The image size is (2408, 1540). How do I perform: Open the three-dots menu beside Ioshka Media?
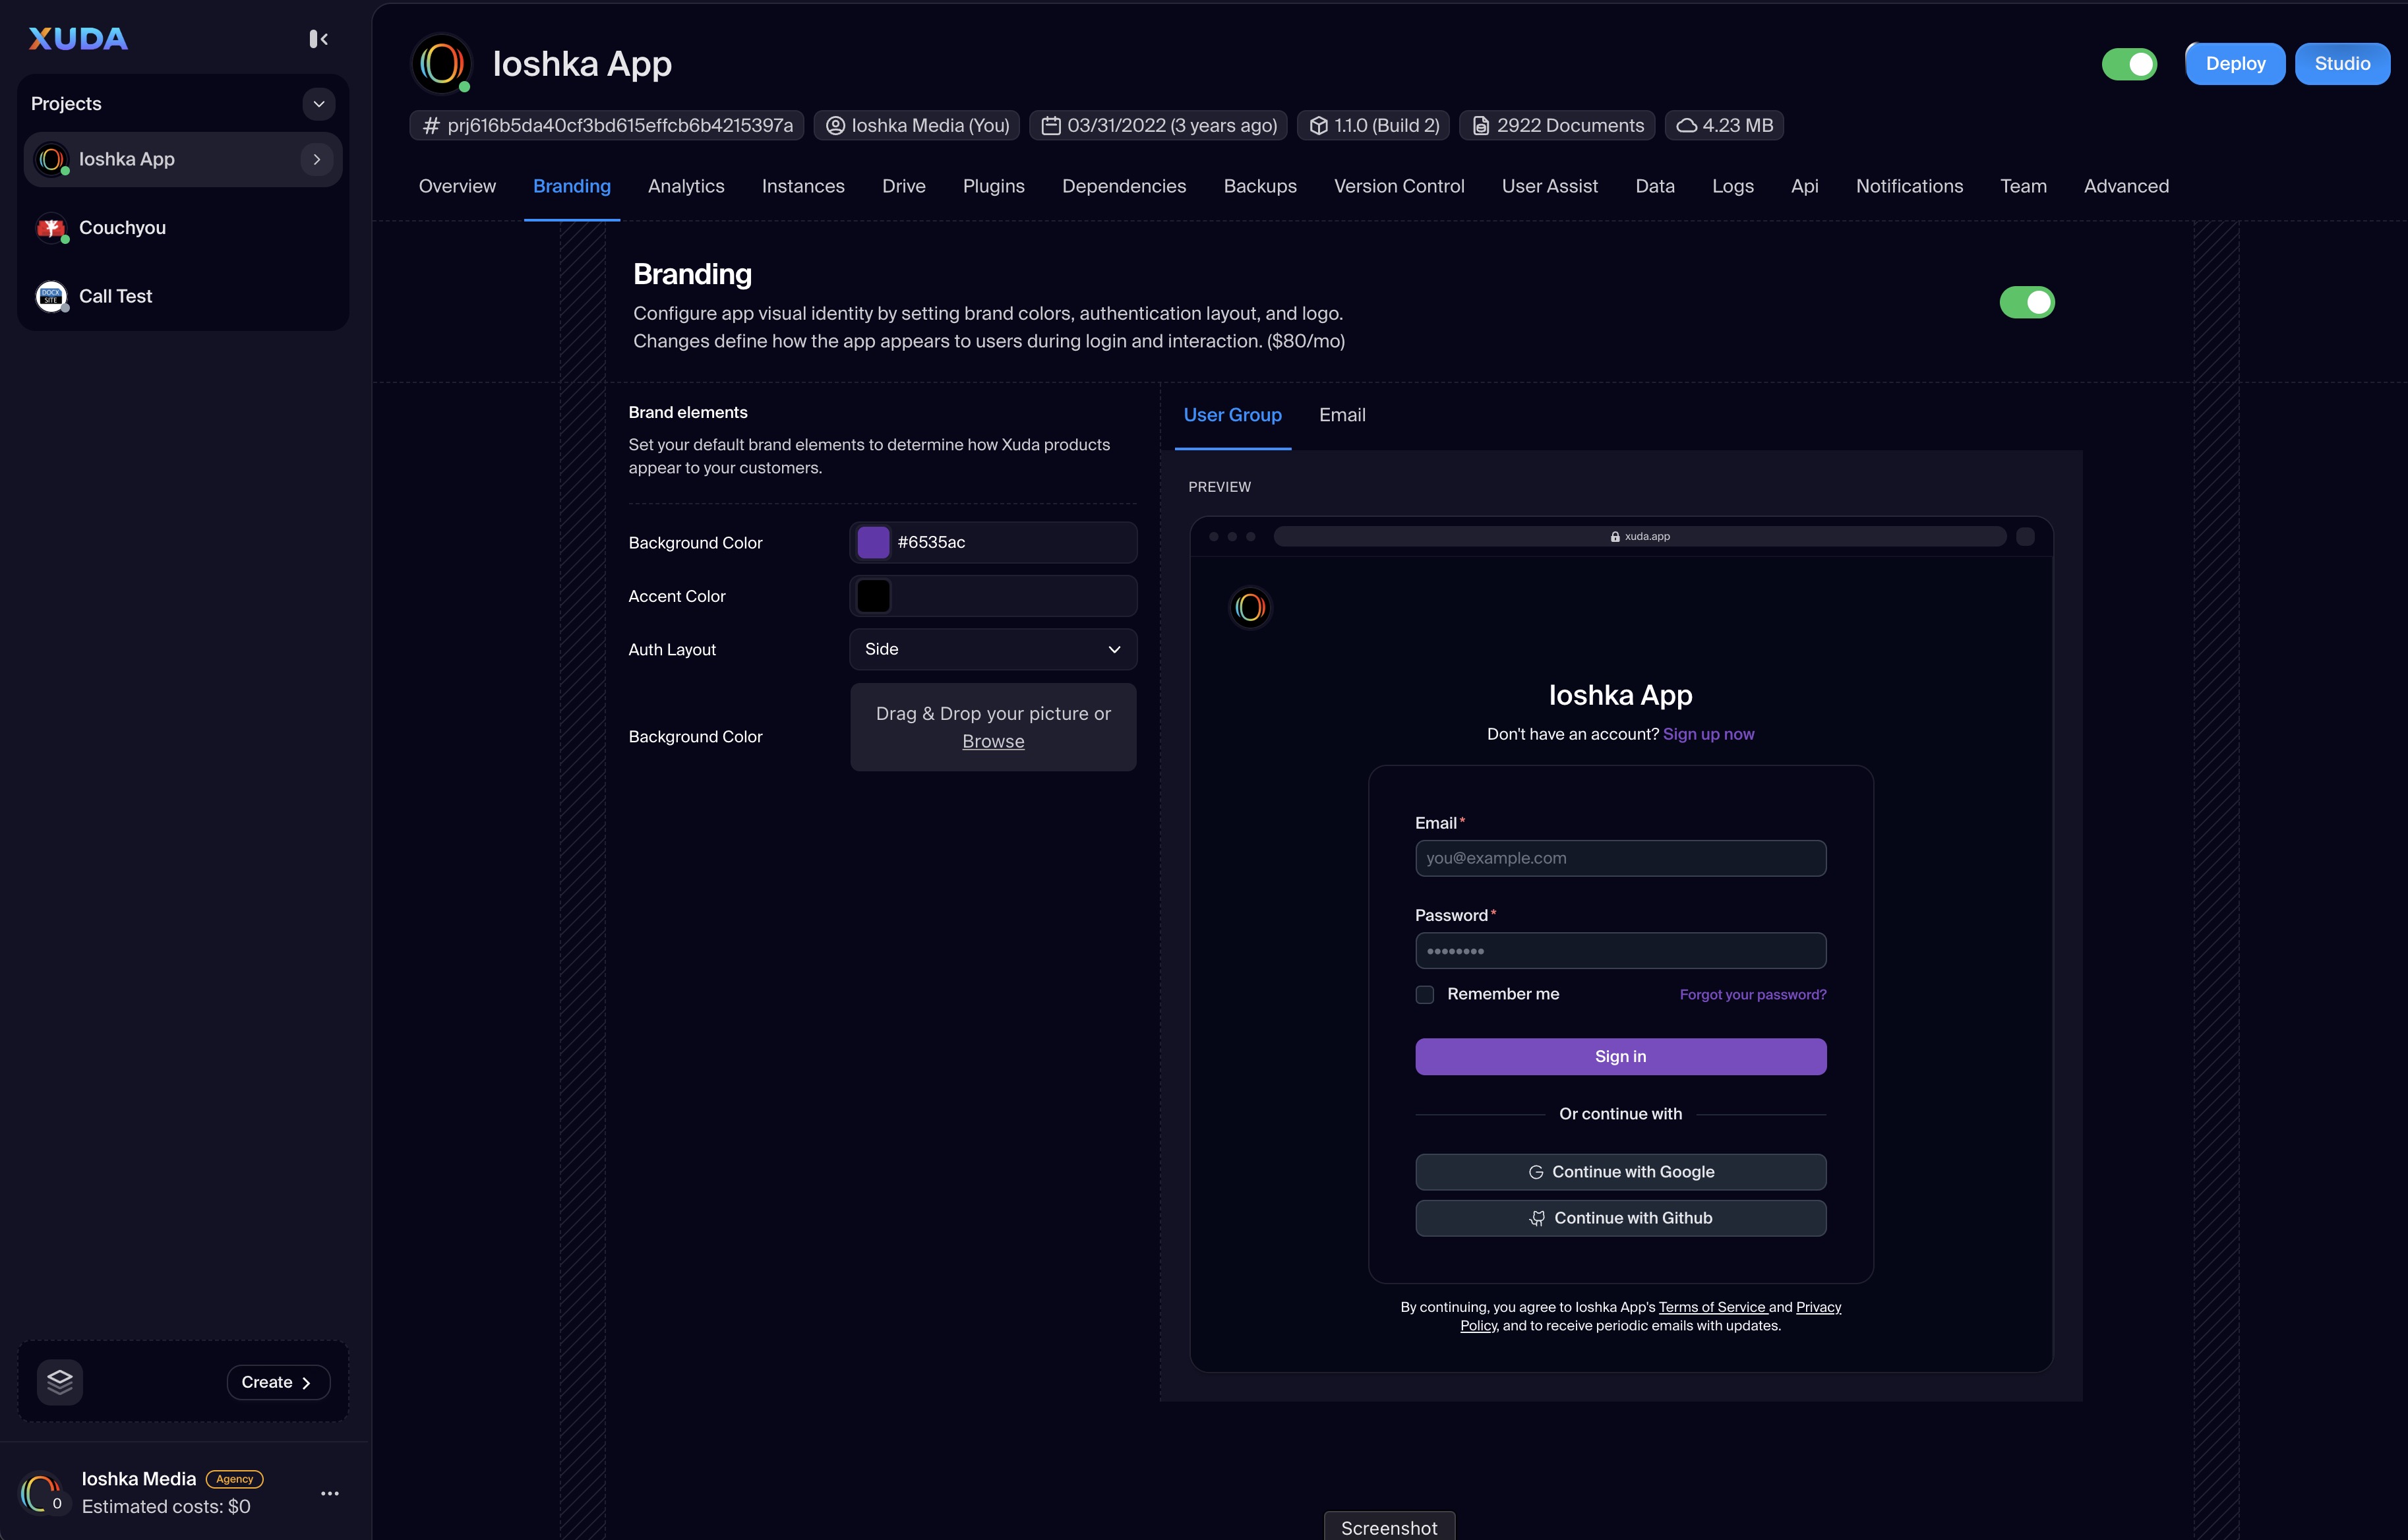[x=330, y=1493]
